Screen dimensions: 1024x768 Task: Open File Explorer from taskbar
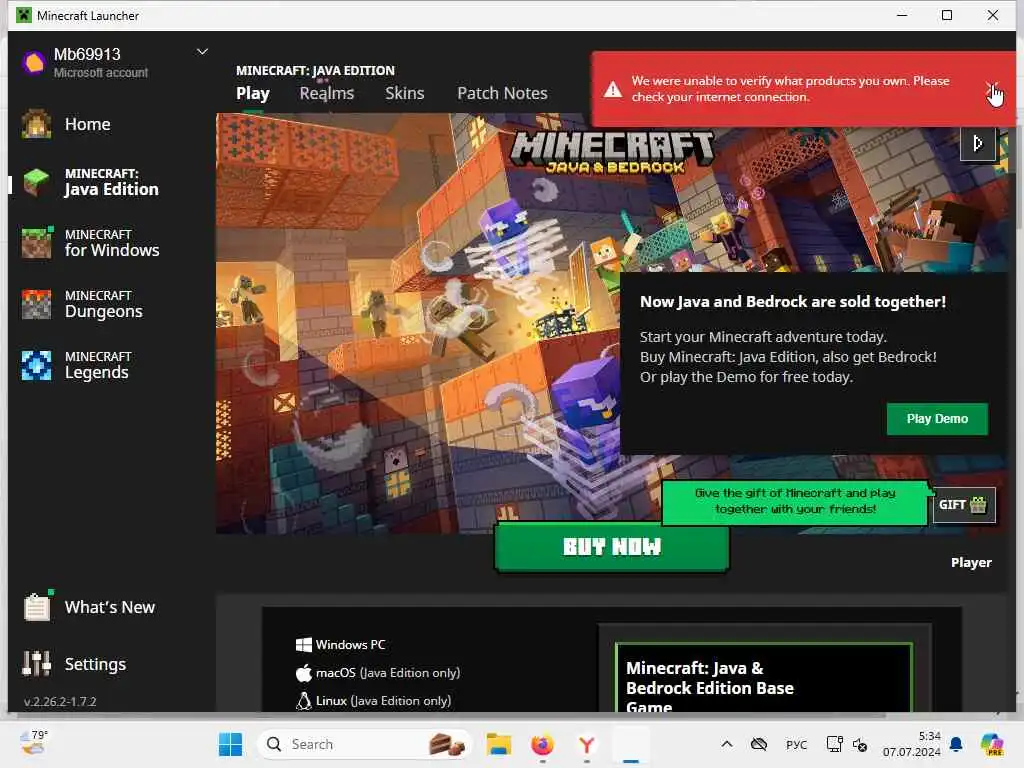(499, 744)
